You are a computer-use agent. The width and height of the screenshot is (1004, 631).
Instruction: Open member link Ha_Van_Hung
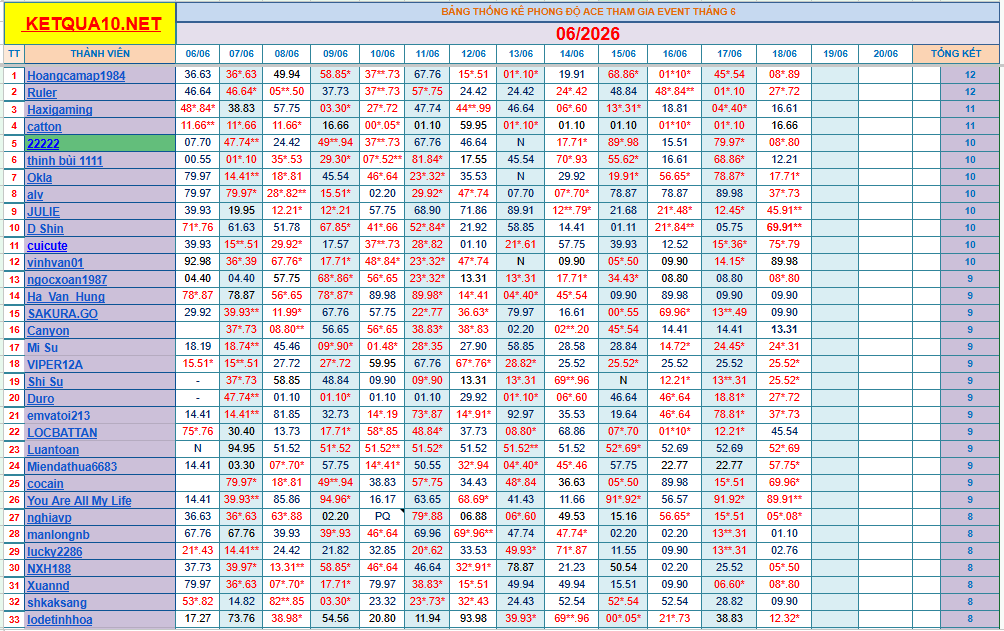click(x=66, y=297)
